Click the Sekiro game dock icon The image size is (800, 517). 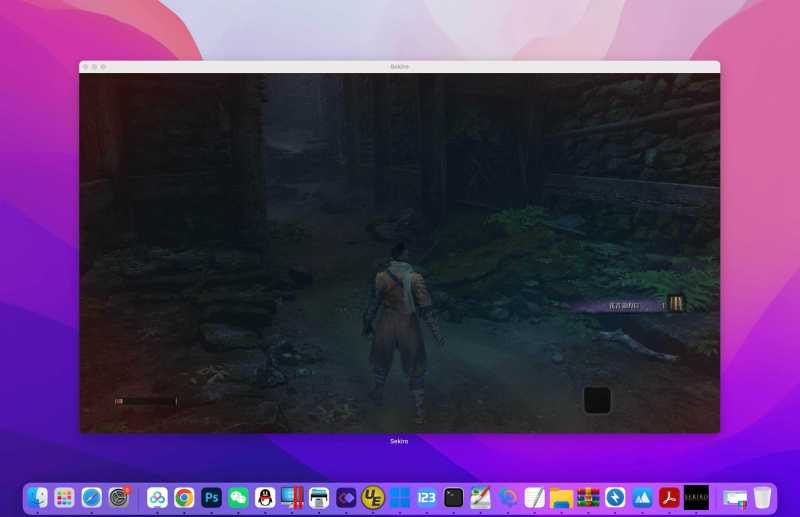(x=696, y=498)
